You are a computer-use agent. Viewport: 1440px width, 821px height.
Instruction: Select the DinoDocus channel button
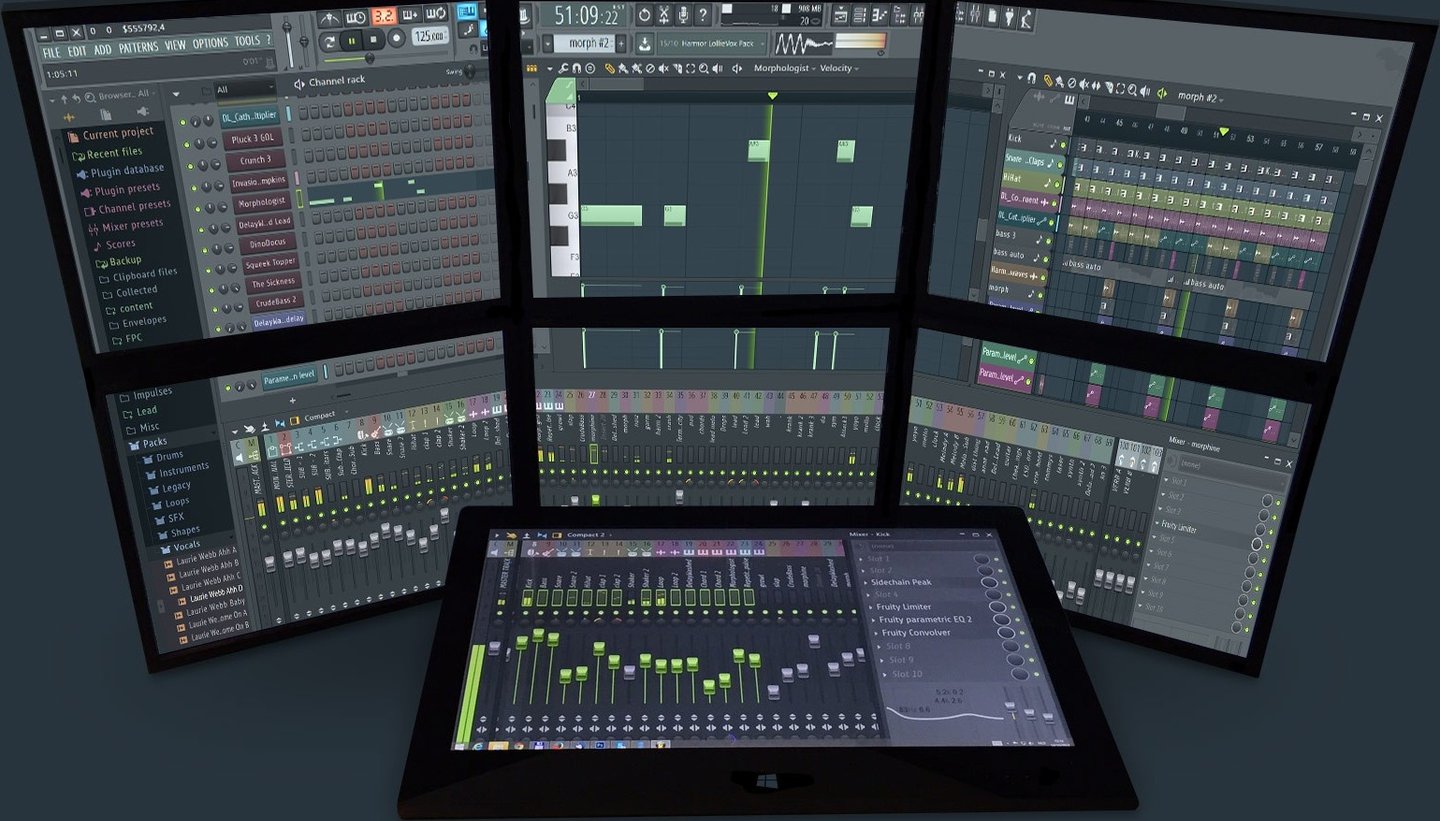(266, 243)
